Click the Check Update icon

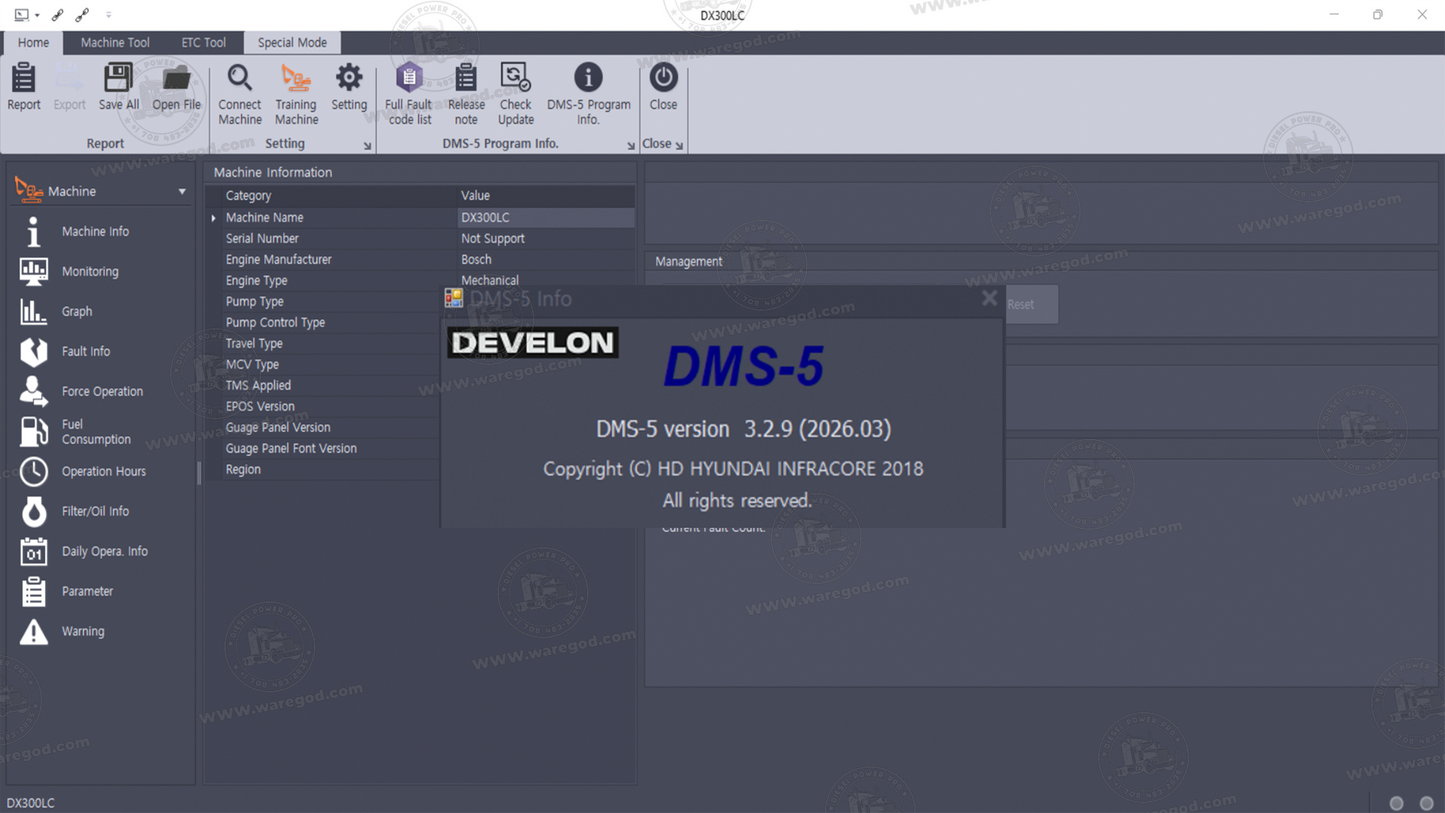coord(516,94)
